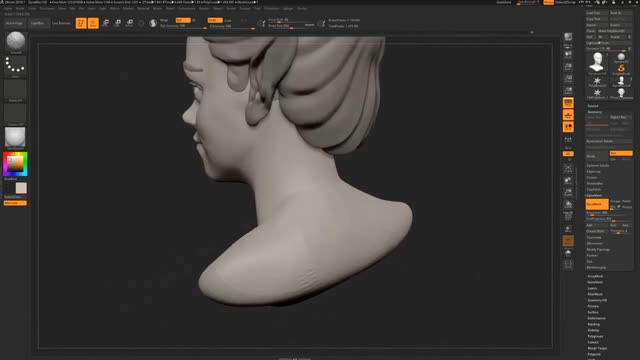Click Make PolyMesh3D button
The width and height of the screenshot is (640, 360).
coord(615,31)
